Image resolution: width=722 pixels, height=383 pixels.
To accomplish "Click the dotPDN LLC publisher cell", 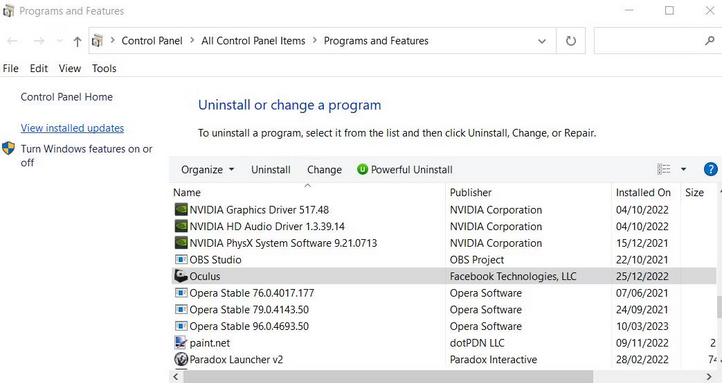I will tap(477, 342).
